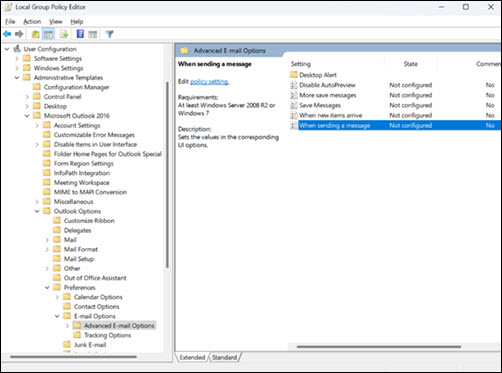Expand the Control Panel node
The width and height of the screenshot is (502, 373).
click(27, 97)
